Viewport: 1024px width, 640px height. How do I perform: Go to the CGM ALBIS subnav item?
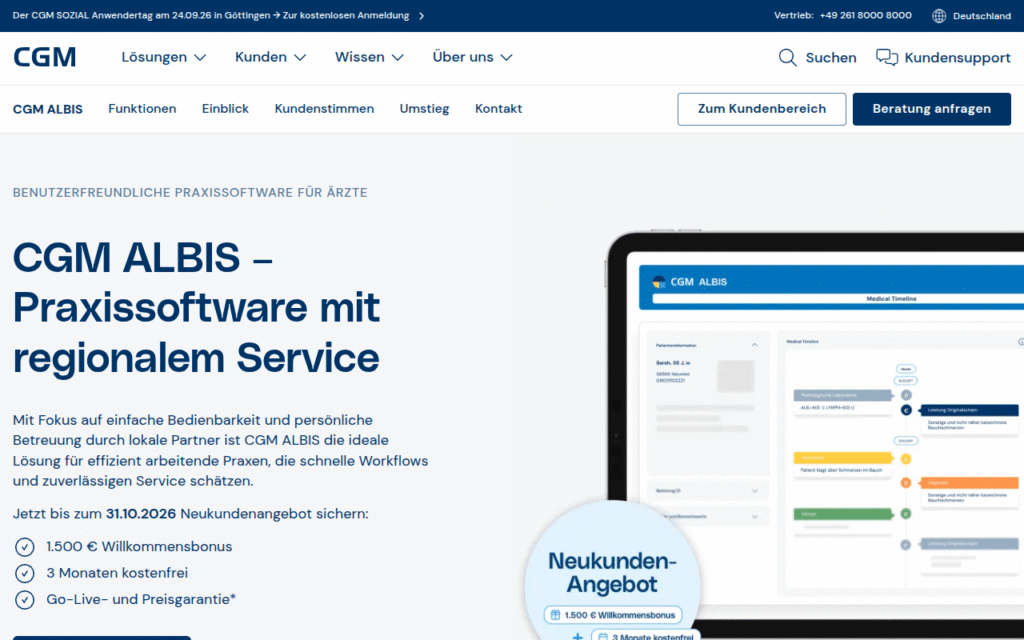pyautogui.click(x=48, y=109)
